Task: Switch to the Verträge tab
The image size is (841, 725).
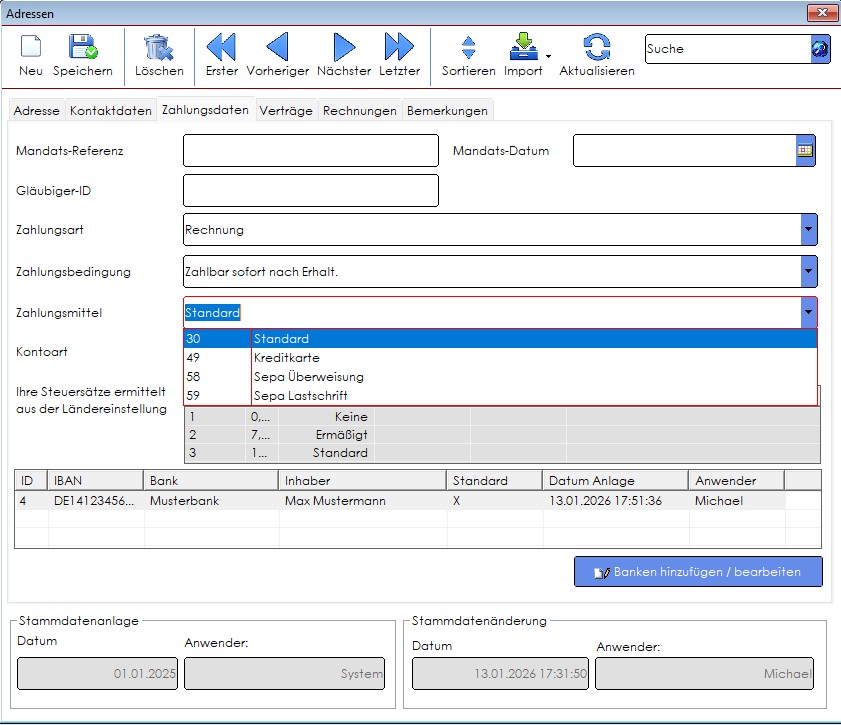Action: pyautogui.click(x=286, y=111)
